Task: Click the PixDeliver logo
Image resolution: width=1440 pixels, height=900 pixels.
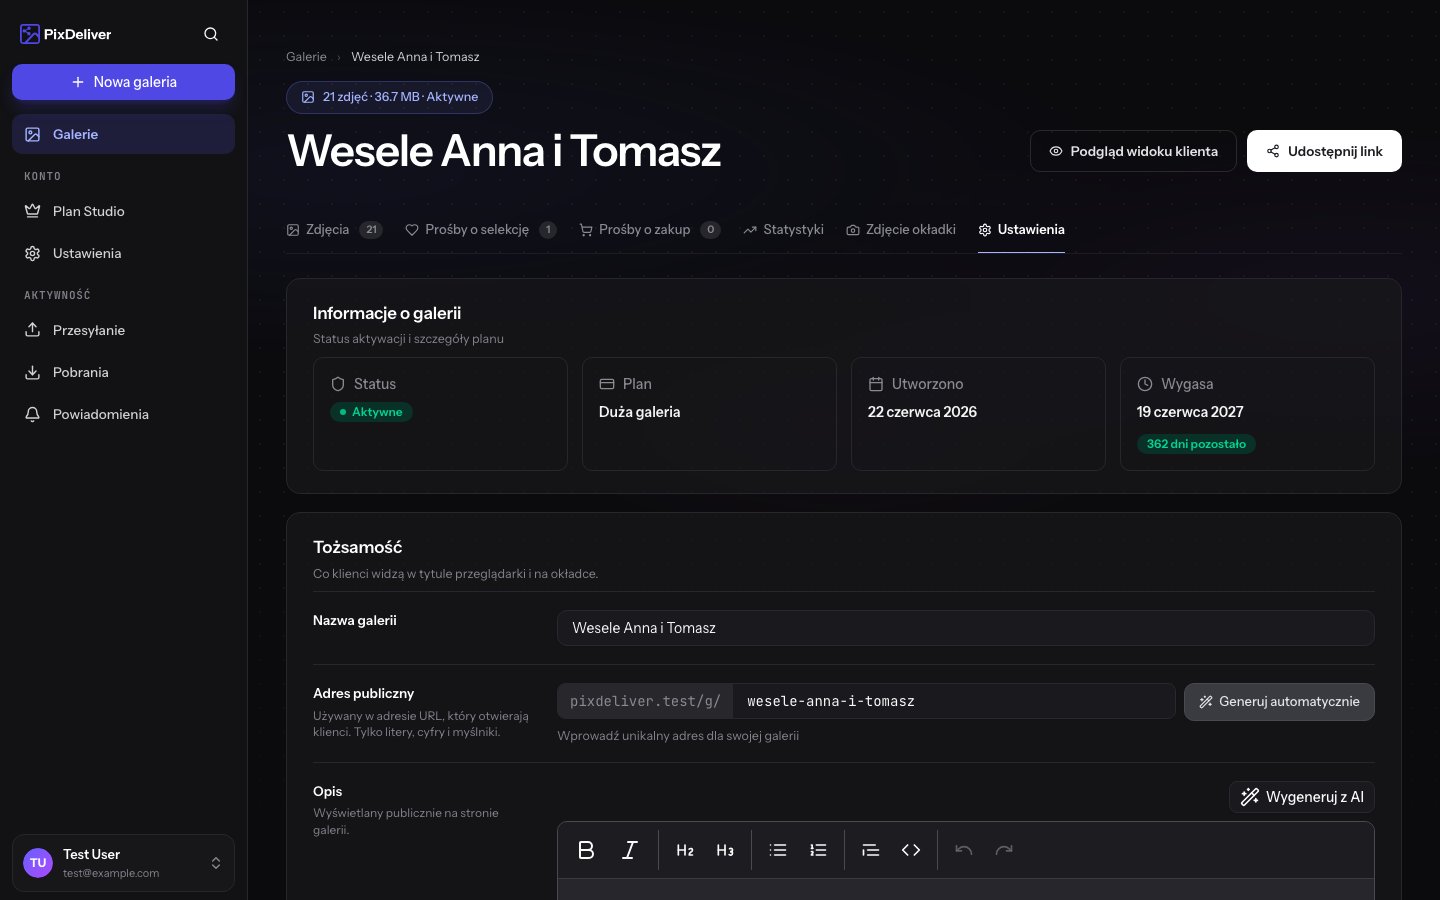Action: (x=66, y=34)
